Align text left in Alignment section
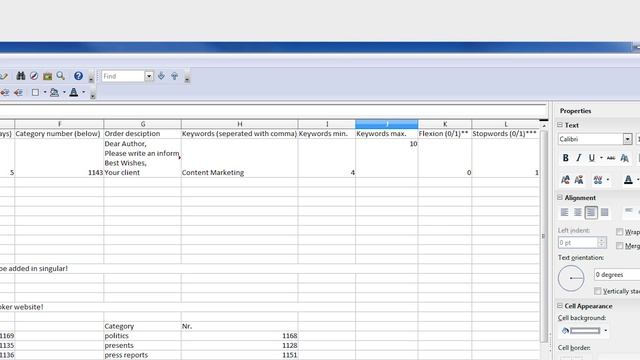Screen dimensions: 640x360 564,212
